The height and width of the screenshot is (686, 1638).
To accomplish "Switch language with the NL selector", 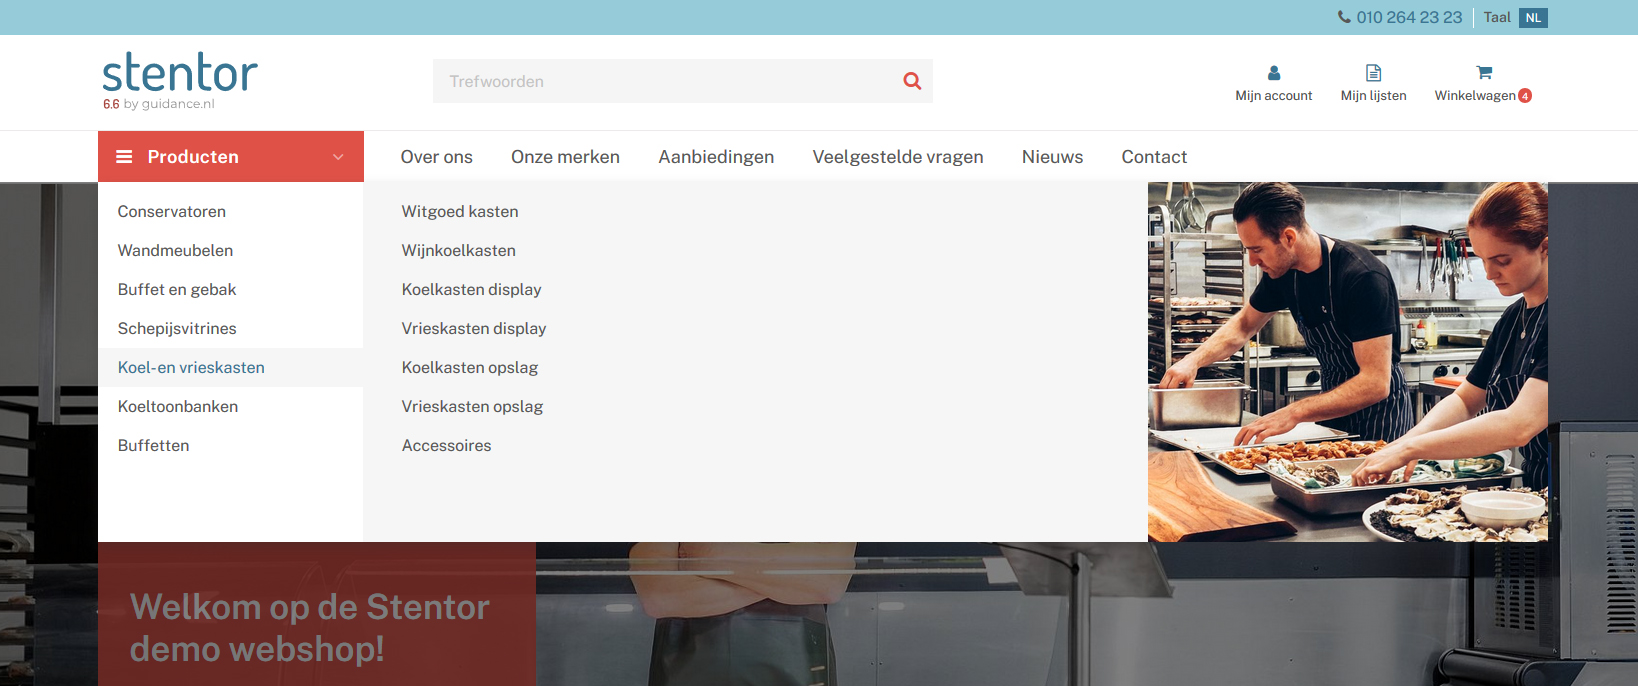I will point(1532,18).
